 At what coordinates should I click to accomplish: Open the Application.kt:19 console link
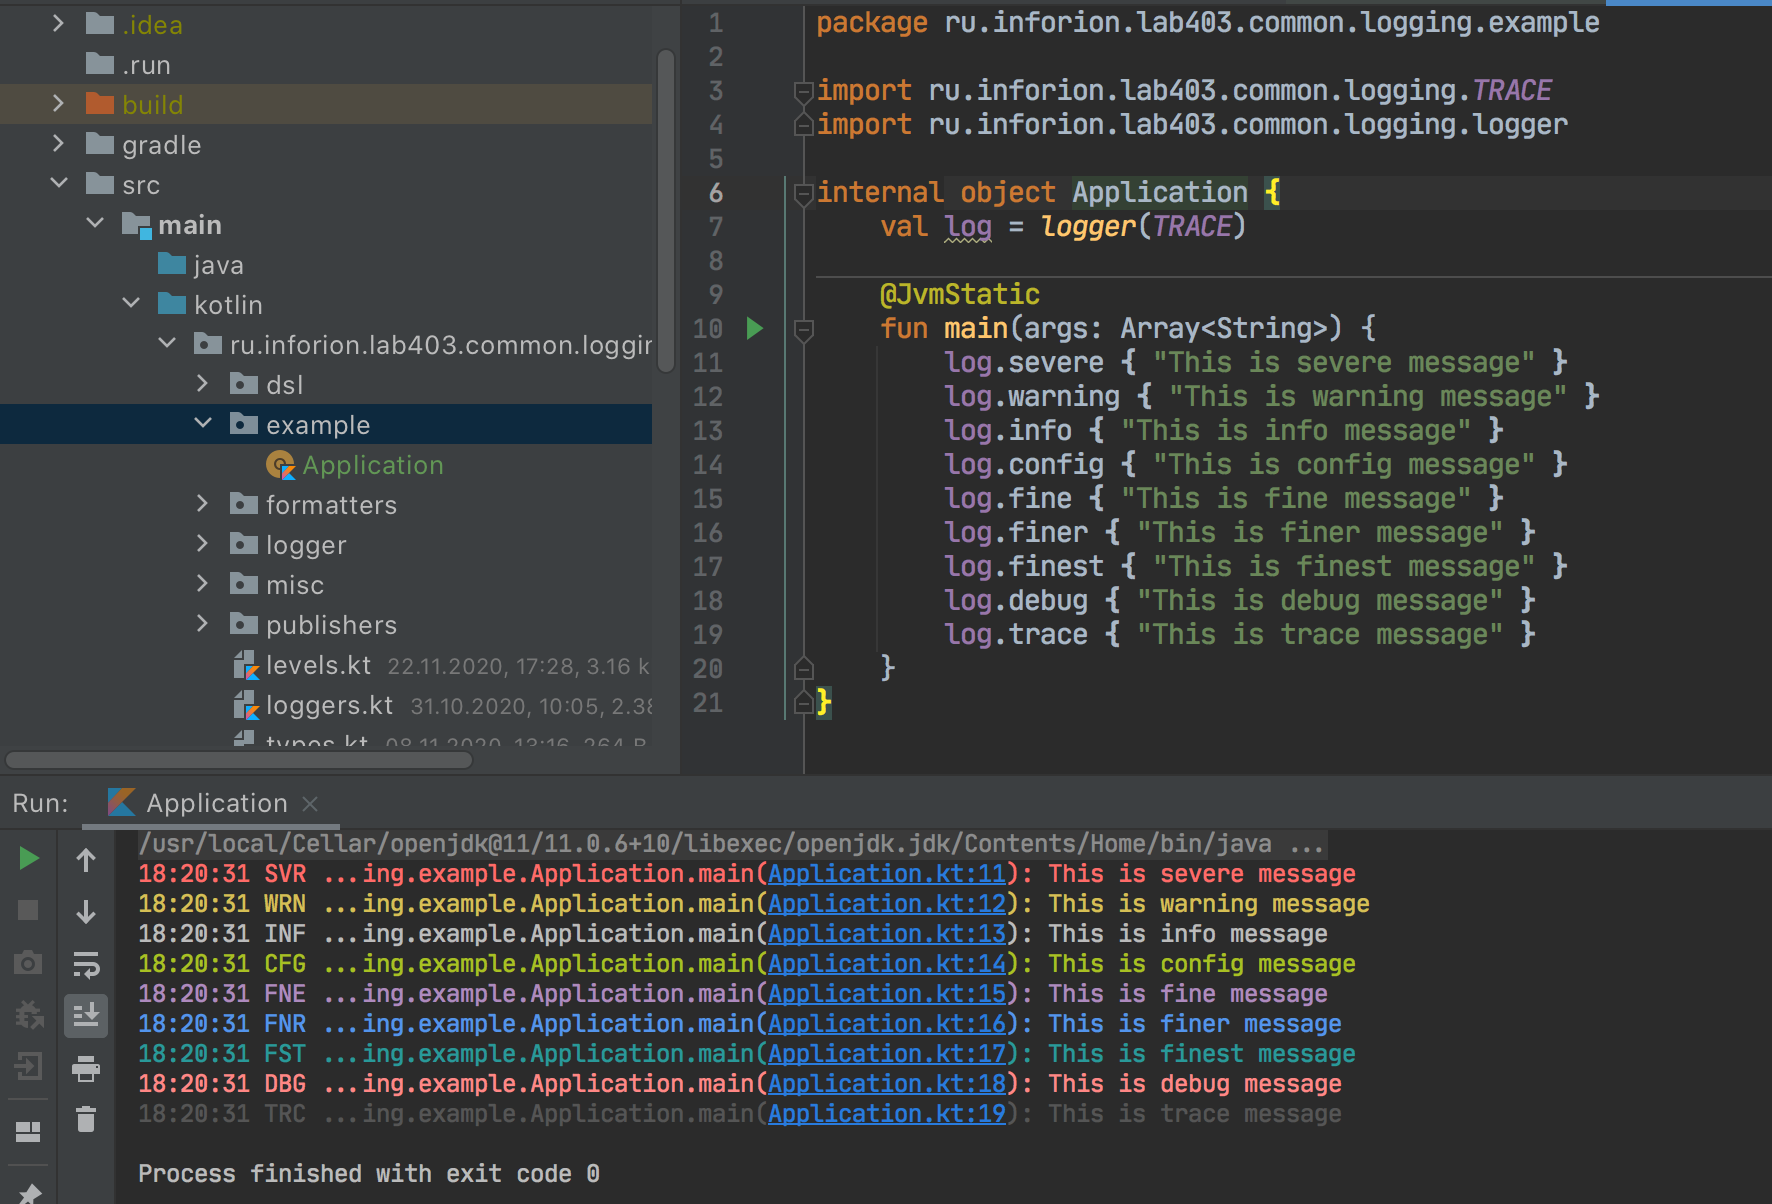[886, 1113]
